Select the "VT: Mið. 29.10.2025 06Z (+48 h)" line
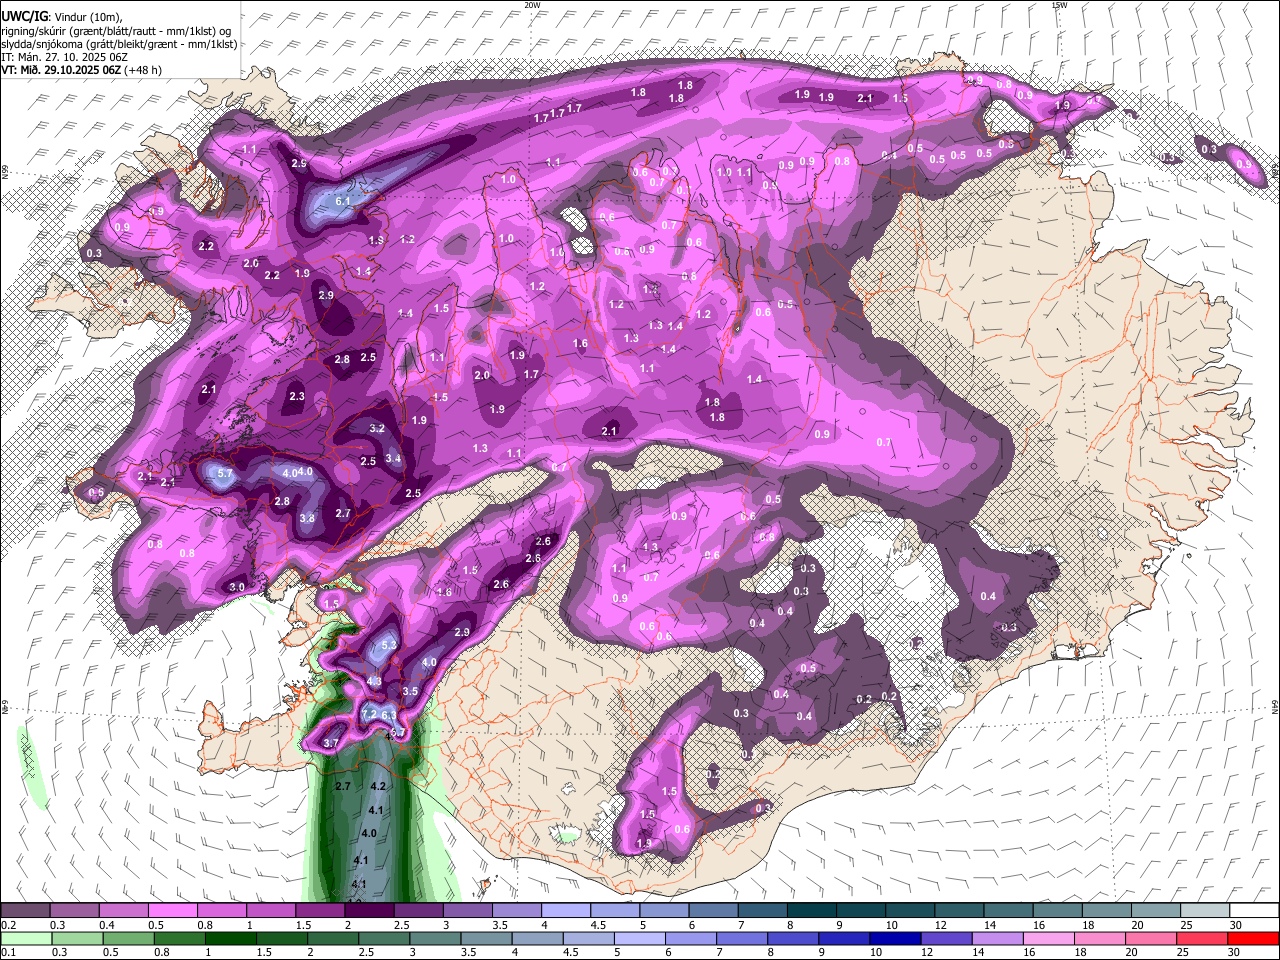 coord(81,70)
